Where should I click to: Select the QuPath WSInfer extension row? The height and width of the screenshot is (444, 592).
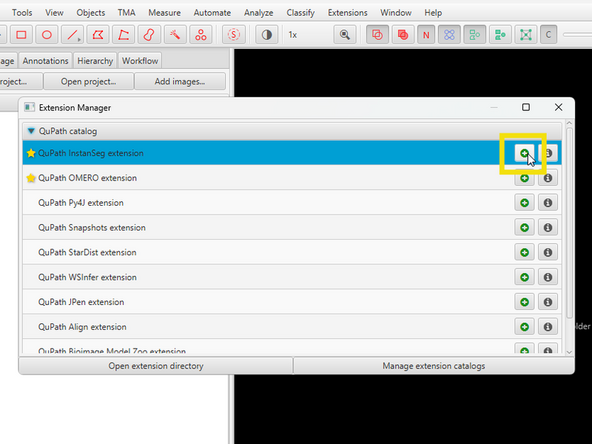[x=292, y=278]
